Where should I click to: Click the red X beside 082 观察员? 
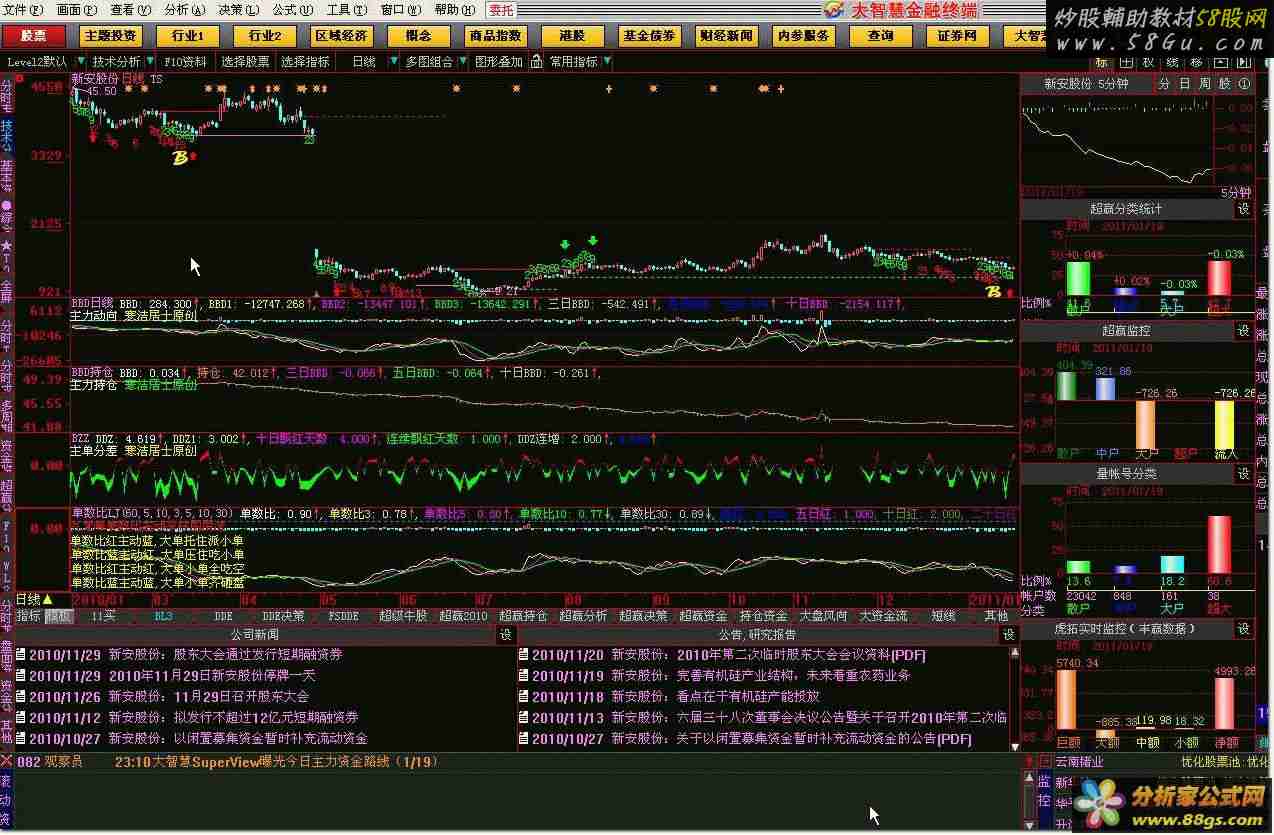pyautogui.click(x=8, y=762)
